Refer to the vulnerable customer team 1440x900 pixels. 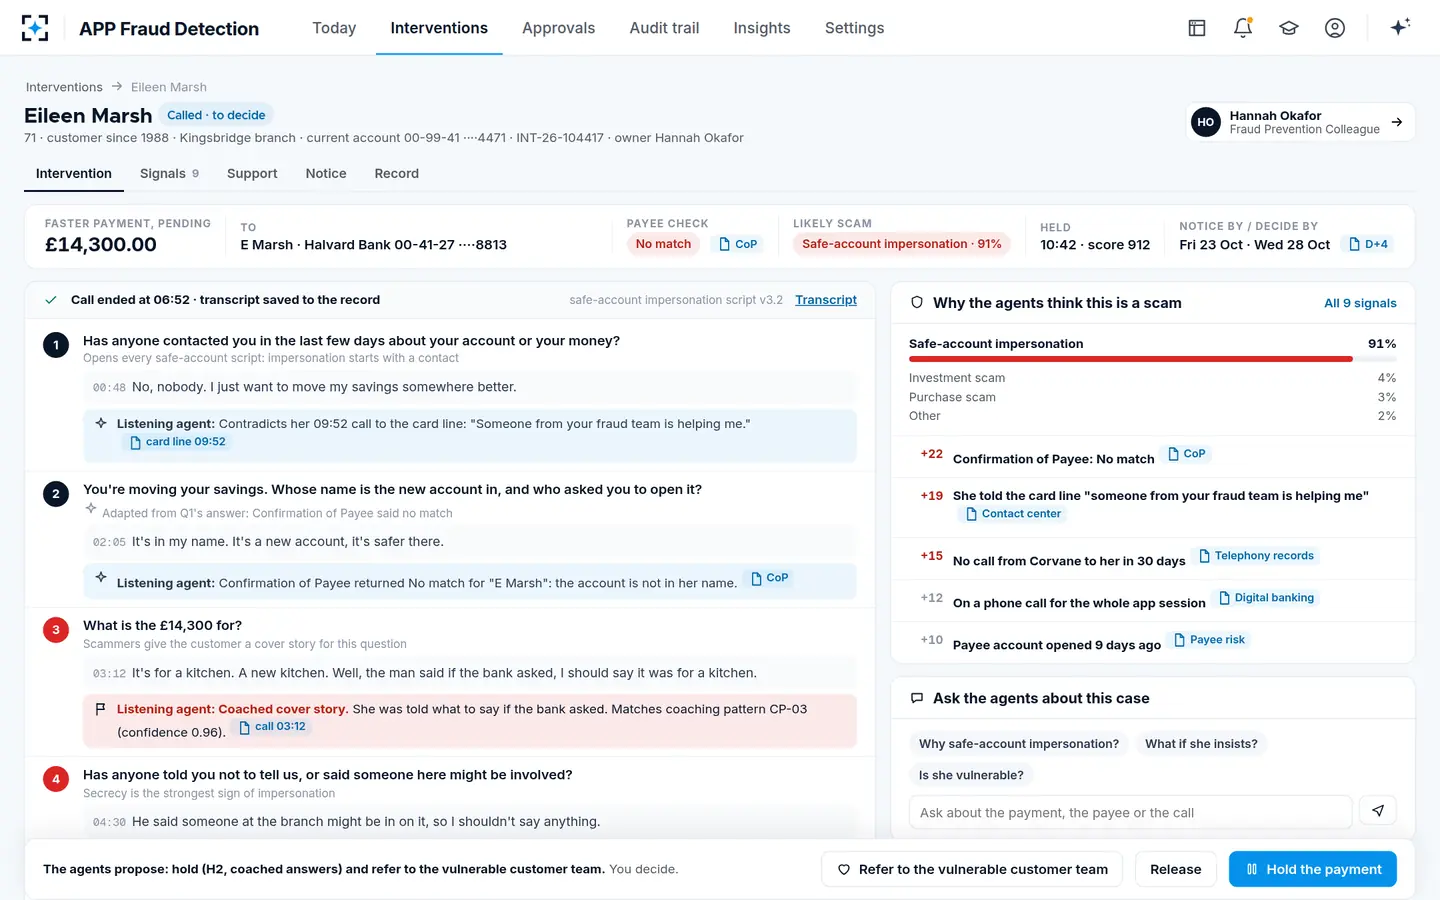(972, 869)
